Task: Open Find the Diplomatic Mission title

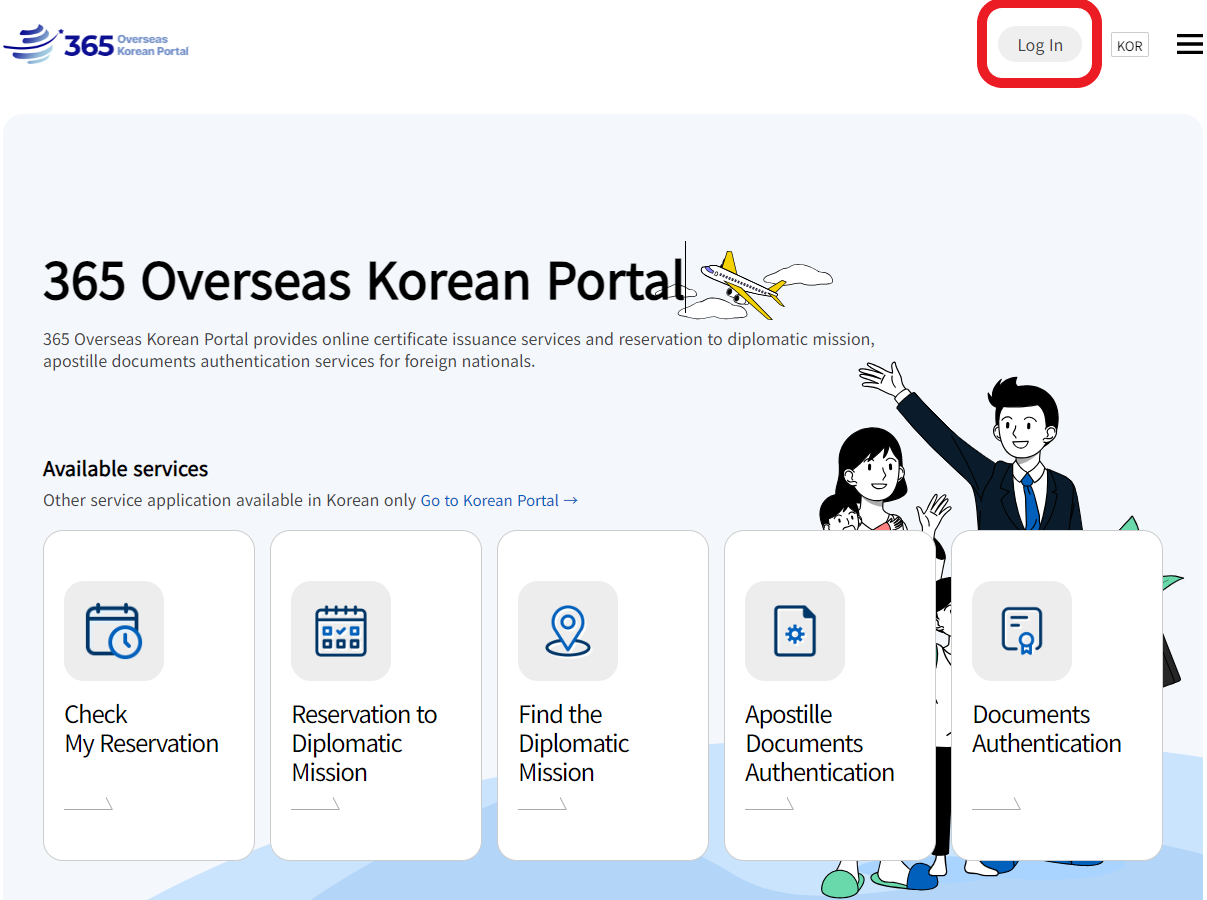Action: (573, 743)
